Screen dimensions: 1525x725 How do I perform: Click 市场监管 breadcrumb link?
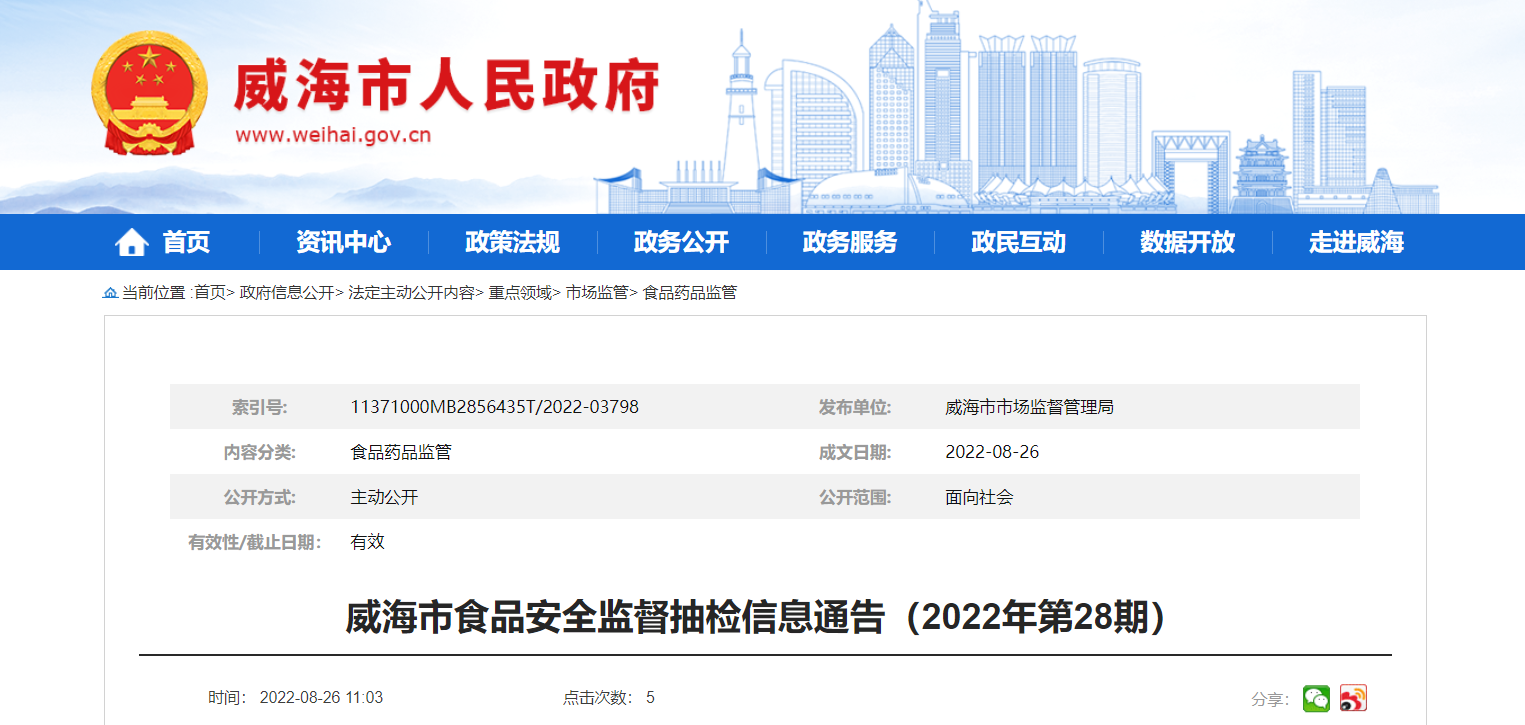[596, 293]
